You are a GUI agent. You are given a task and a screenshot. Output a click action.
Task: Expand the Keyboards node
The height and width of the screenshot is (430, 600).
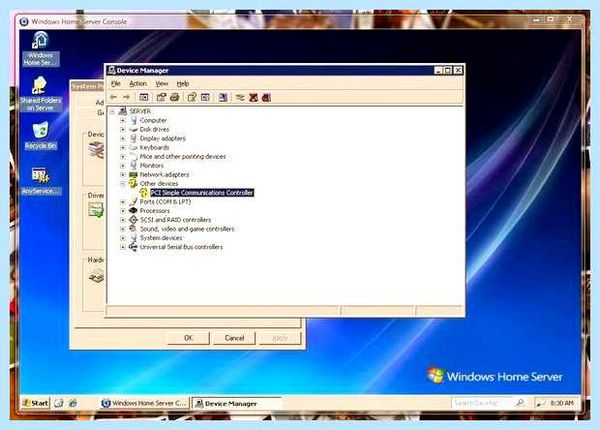pyautogui.click(x=123, y=148)
